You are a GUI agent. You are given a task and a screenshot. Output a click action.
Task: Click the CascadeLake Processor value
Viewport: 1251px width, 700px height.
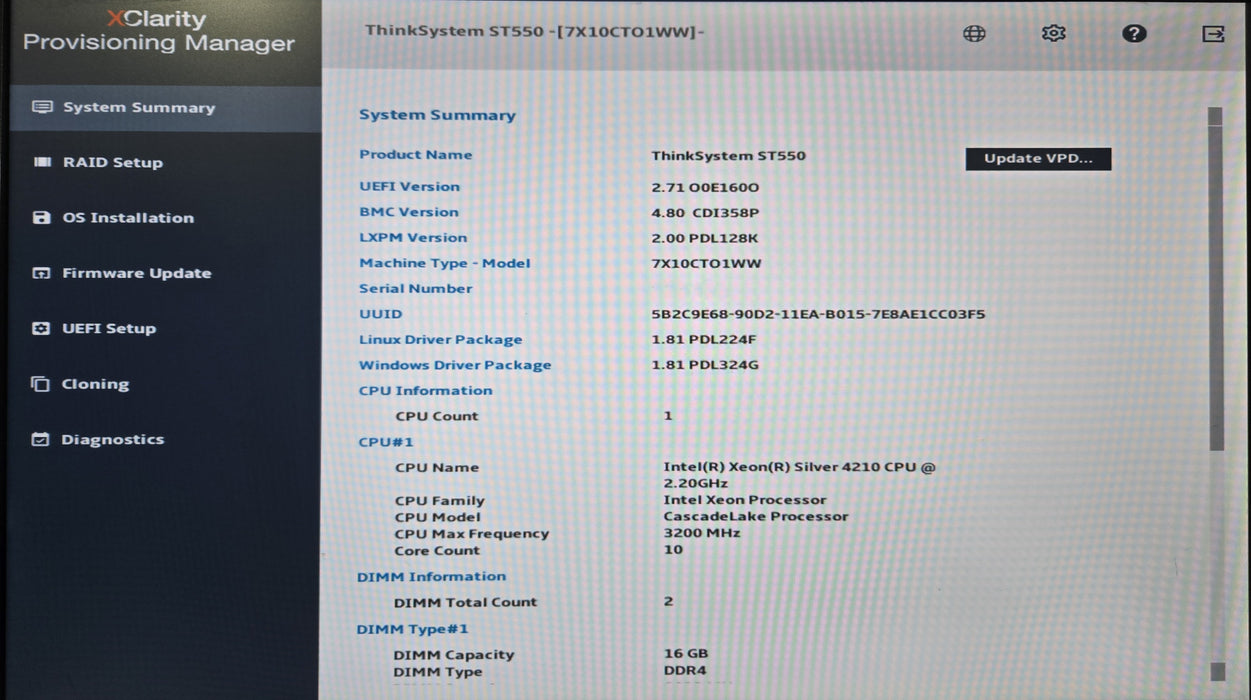click(x=756, y=517)
